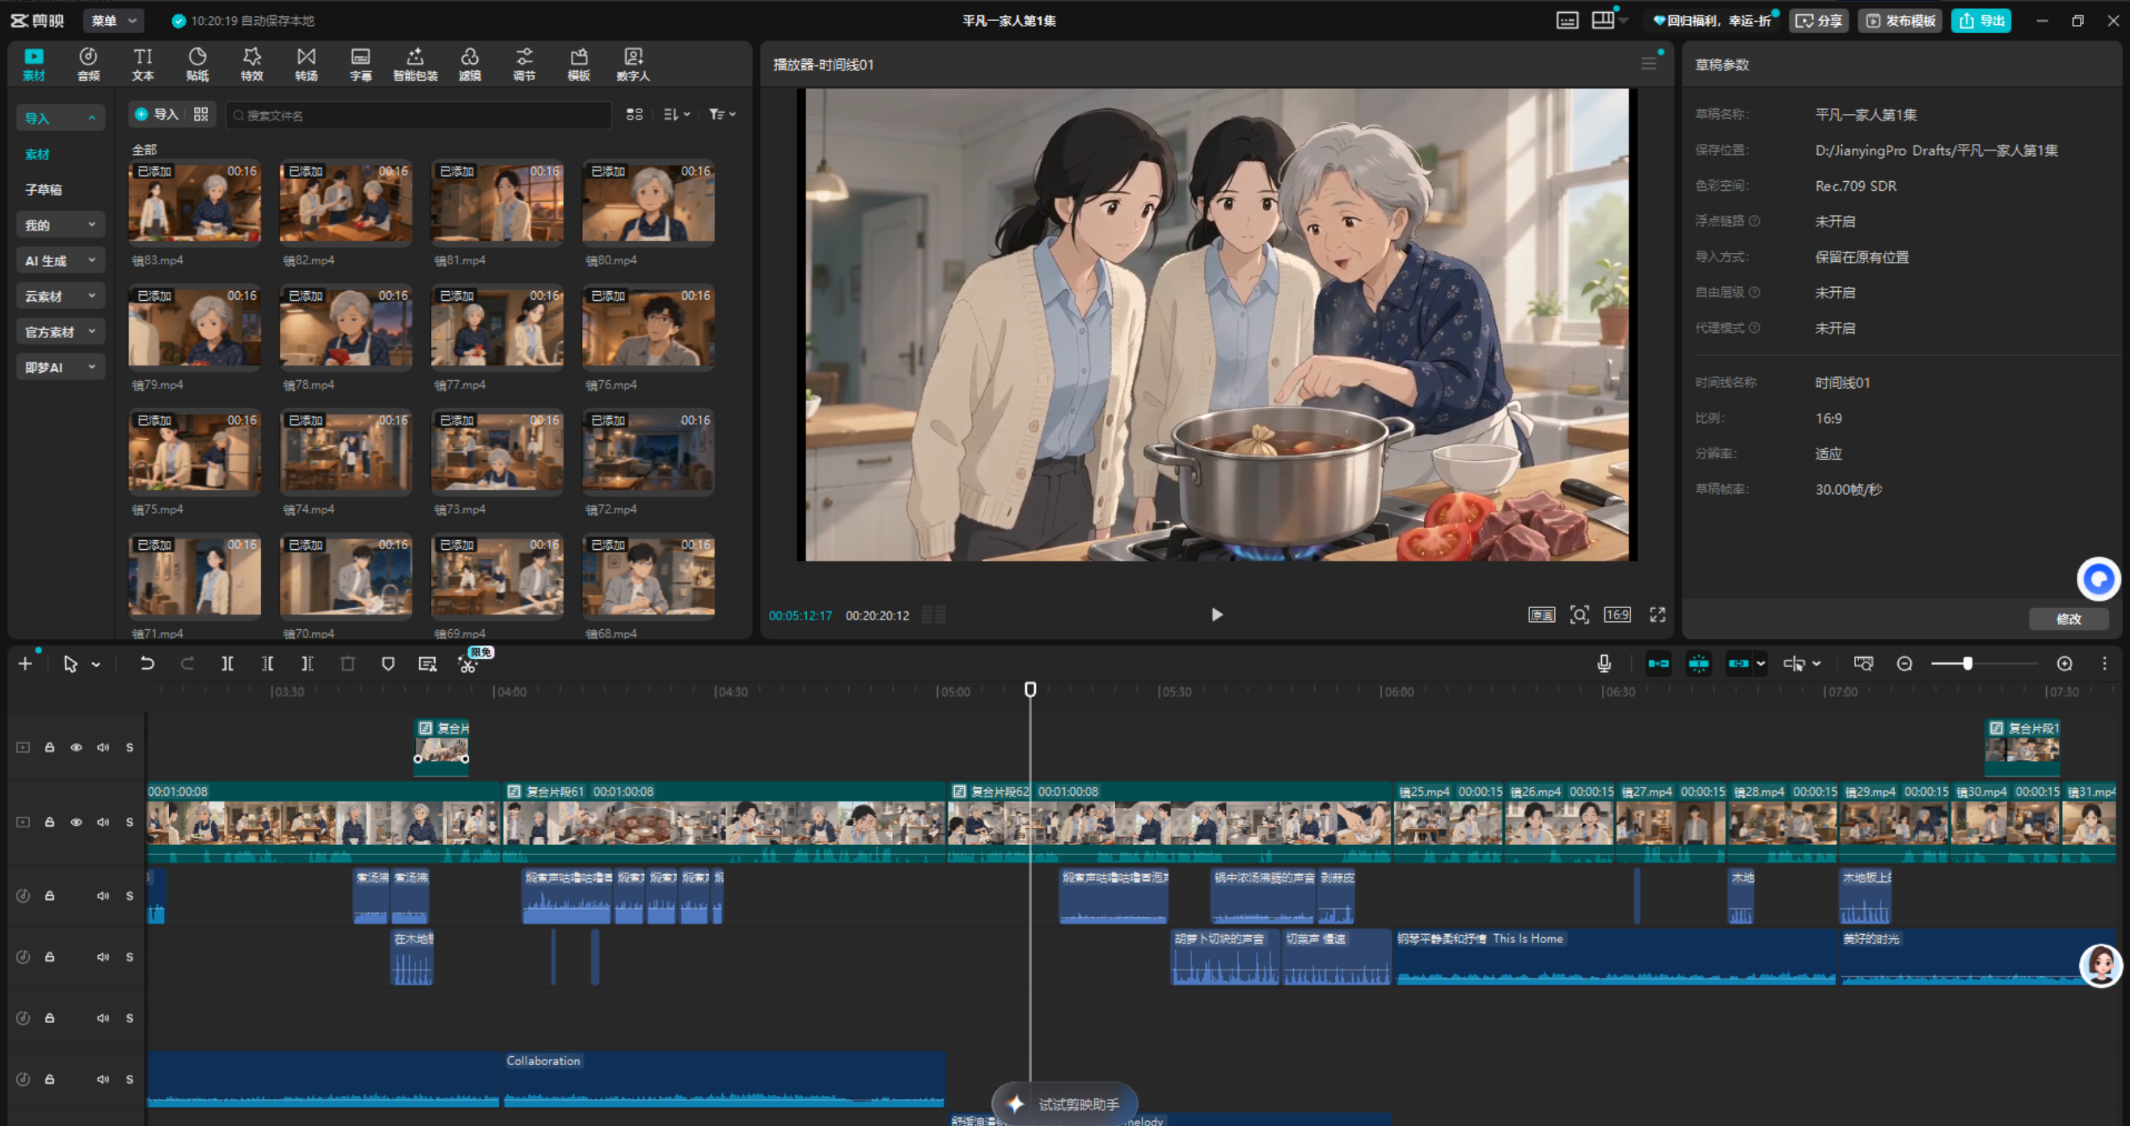Play the preview video
The width and height of the screenshot is (2130, 1126).
1216,615
